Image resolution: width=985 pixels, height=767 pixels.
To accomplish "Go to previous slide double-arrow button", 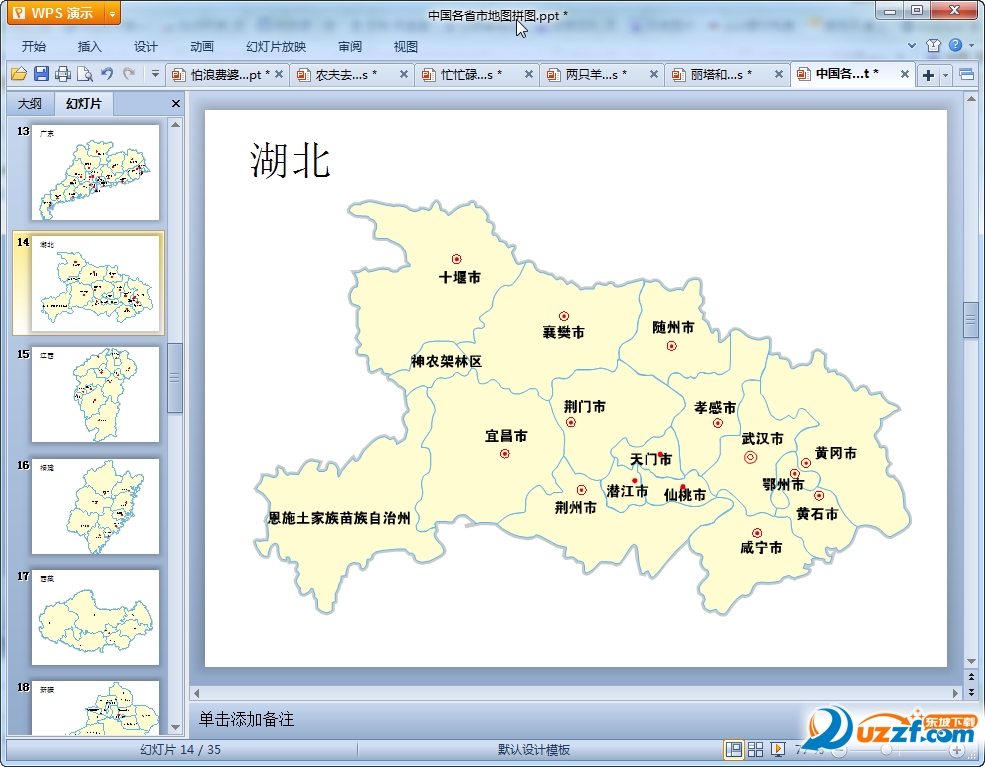I will pos(971,677).
